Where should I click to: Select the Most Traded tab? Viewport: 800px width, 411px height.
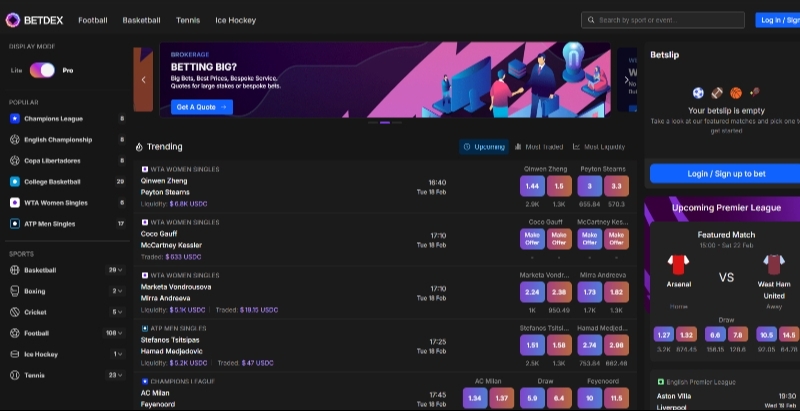(x=539, y=147)
